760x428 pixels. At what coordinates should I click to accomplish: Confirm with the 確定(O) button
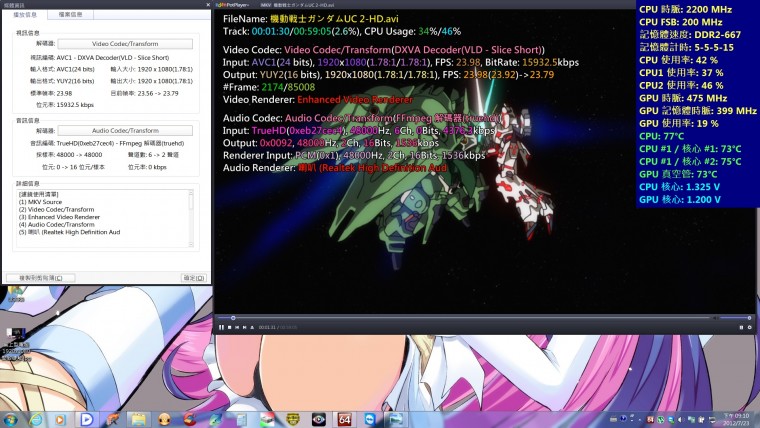(x=194, y=278)
